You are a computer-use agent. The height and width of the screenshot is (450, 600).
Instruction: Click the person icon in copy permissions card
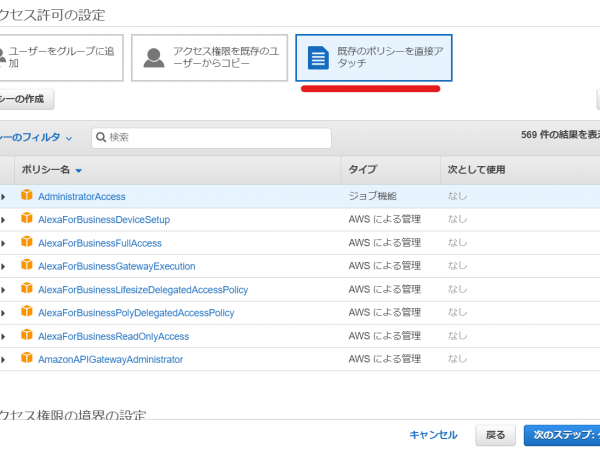click(154, 58)
